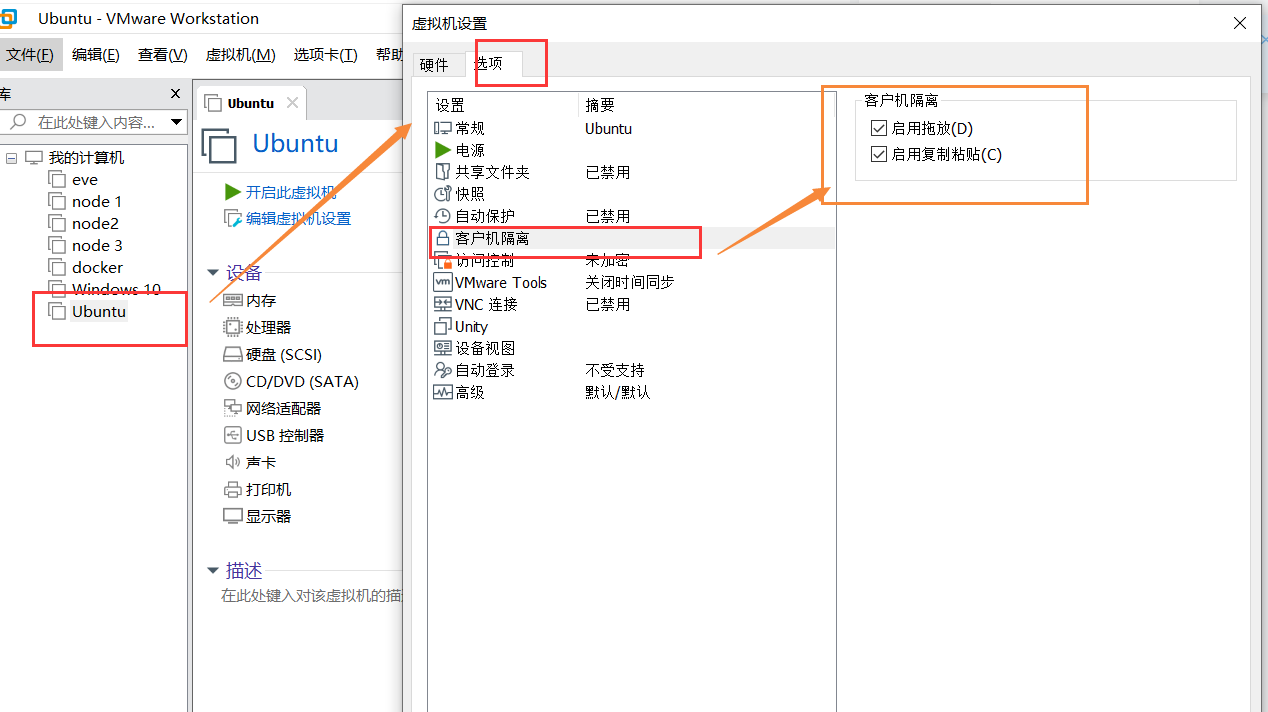Open the 文件(F) menu
The height and width of the screenshot is (712, 1268).
(30, 55)
